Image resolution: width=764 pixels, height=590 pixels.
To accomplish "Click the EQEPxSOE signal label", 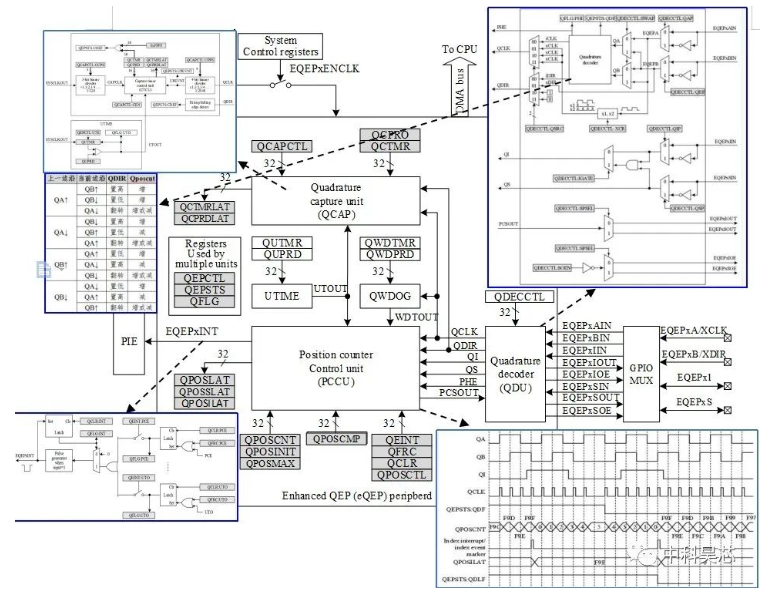I will tap(587, 411).
